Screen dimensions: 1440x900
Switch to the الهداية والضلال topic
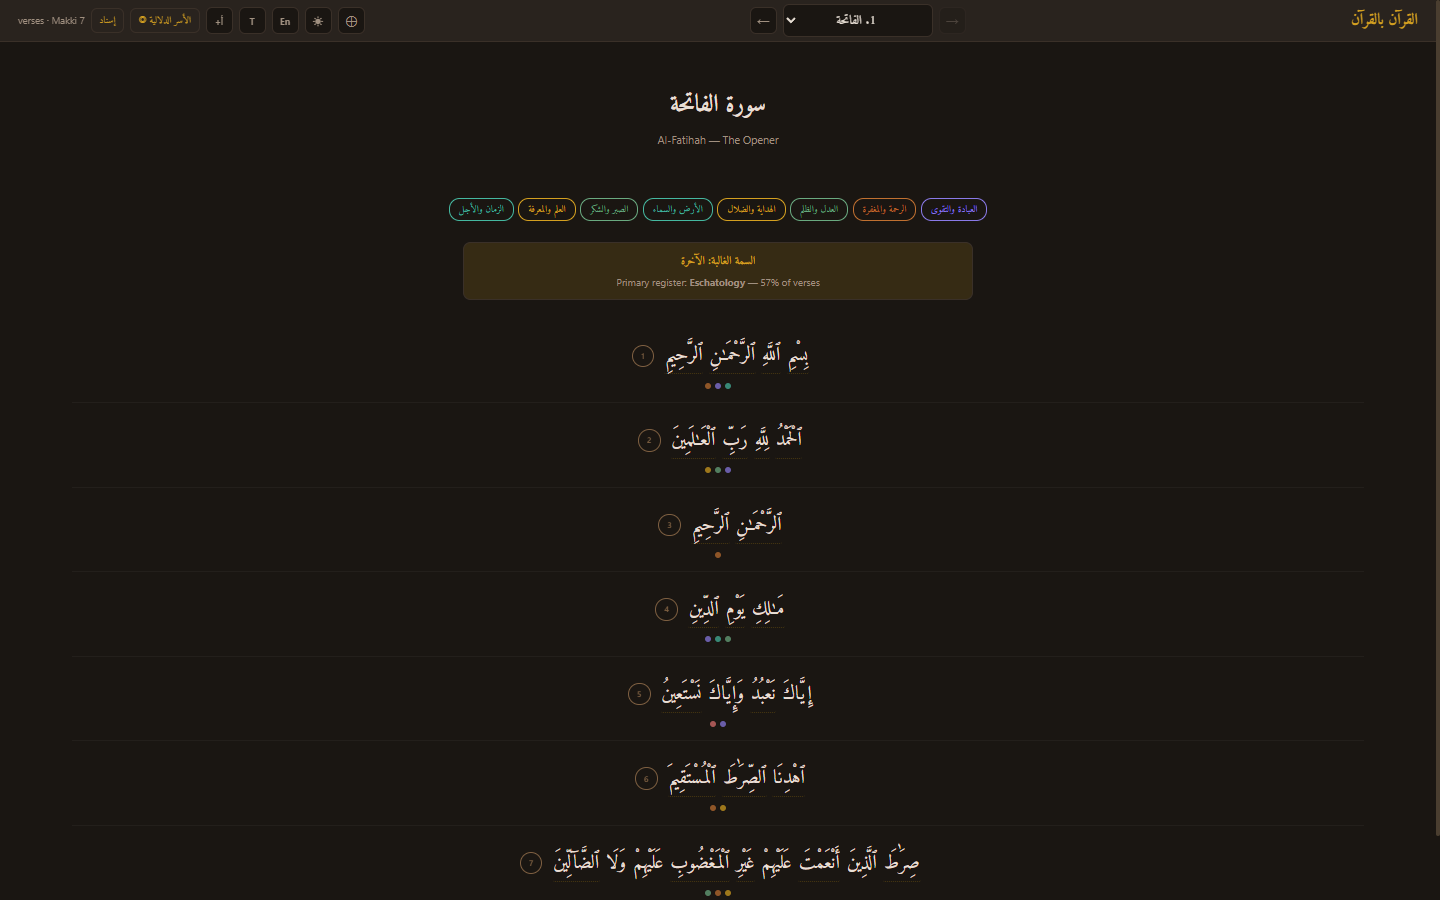click(751, 209)
